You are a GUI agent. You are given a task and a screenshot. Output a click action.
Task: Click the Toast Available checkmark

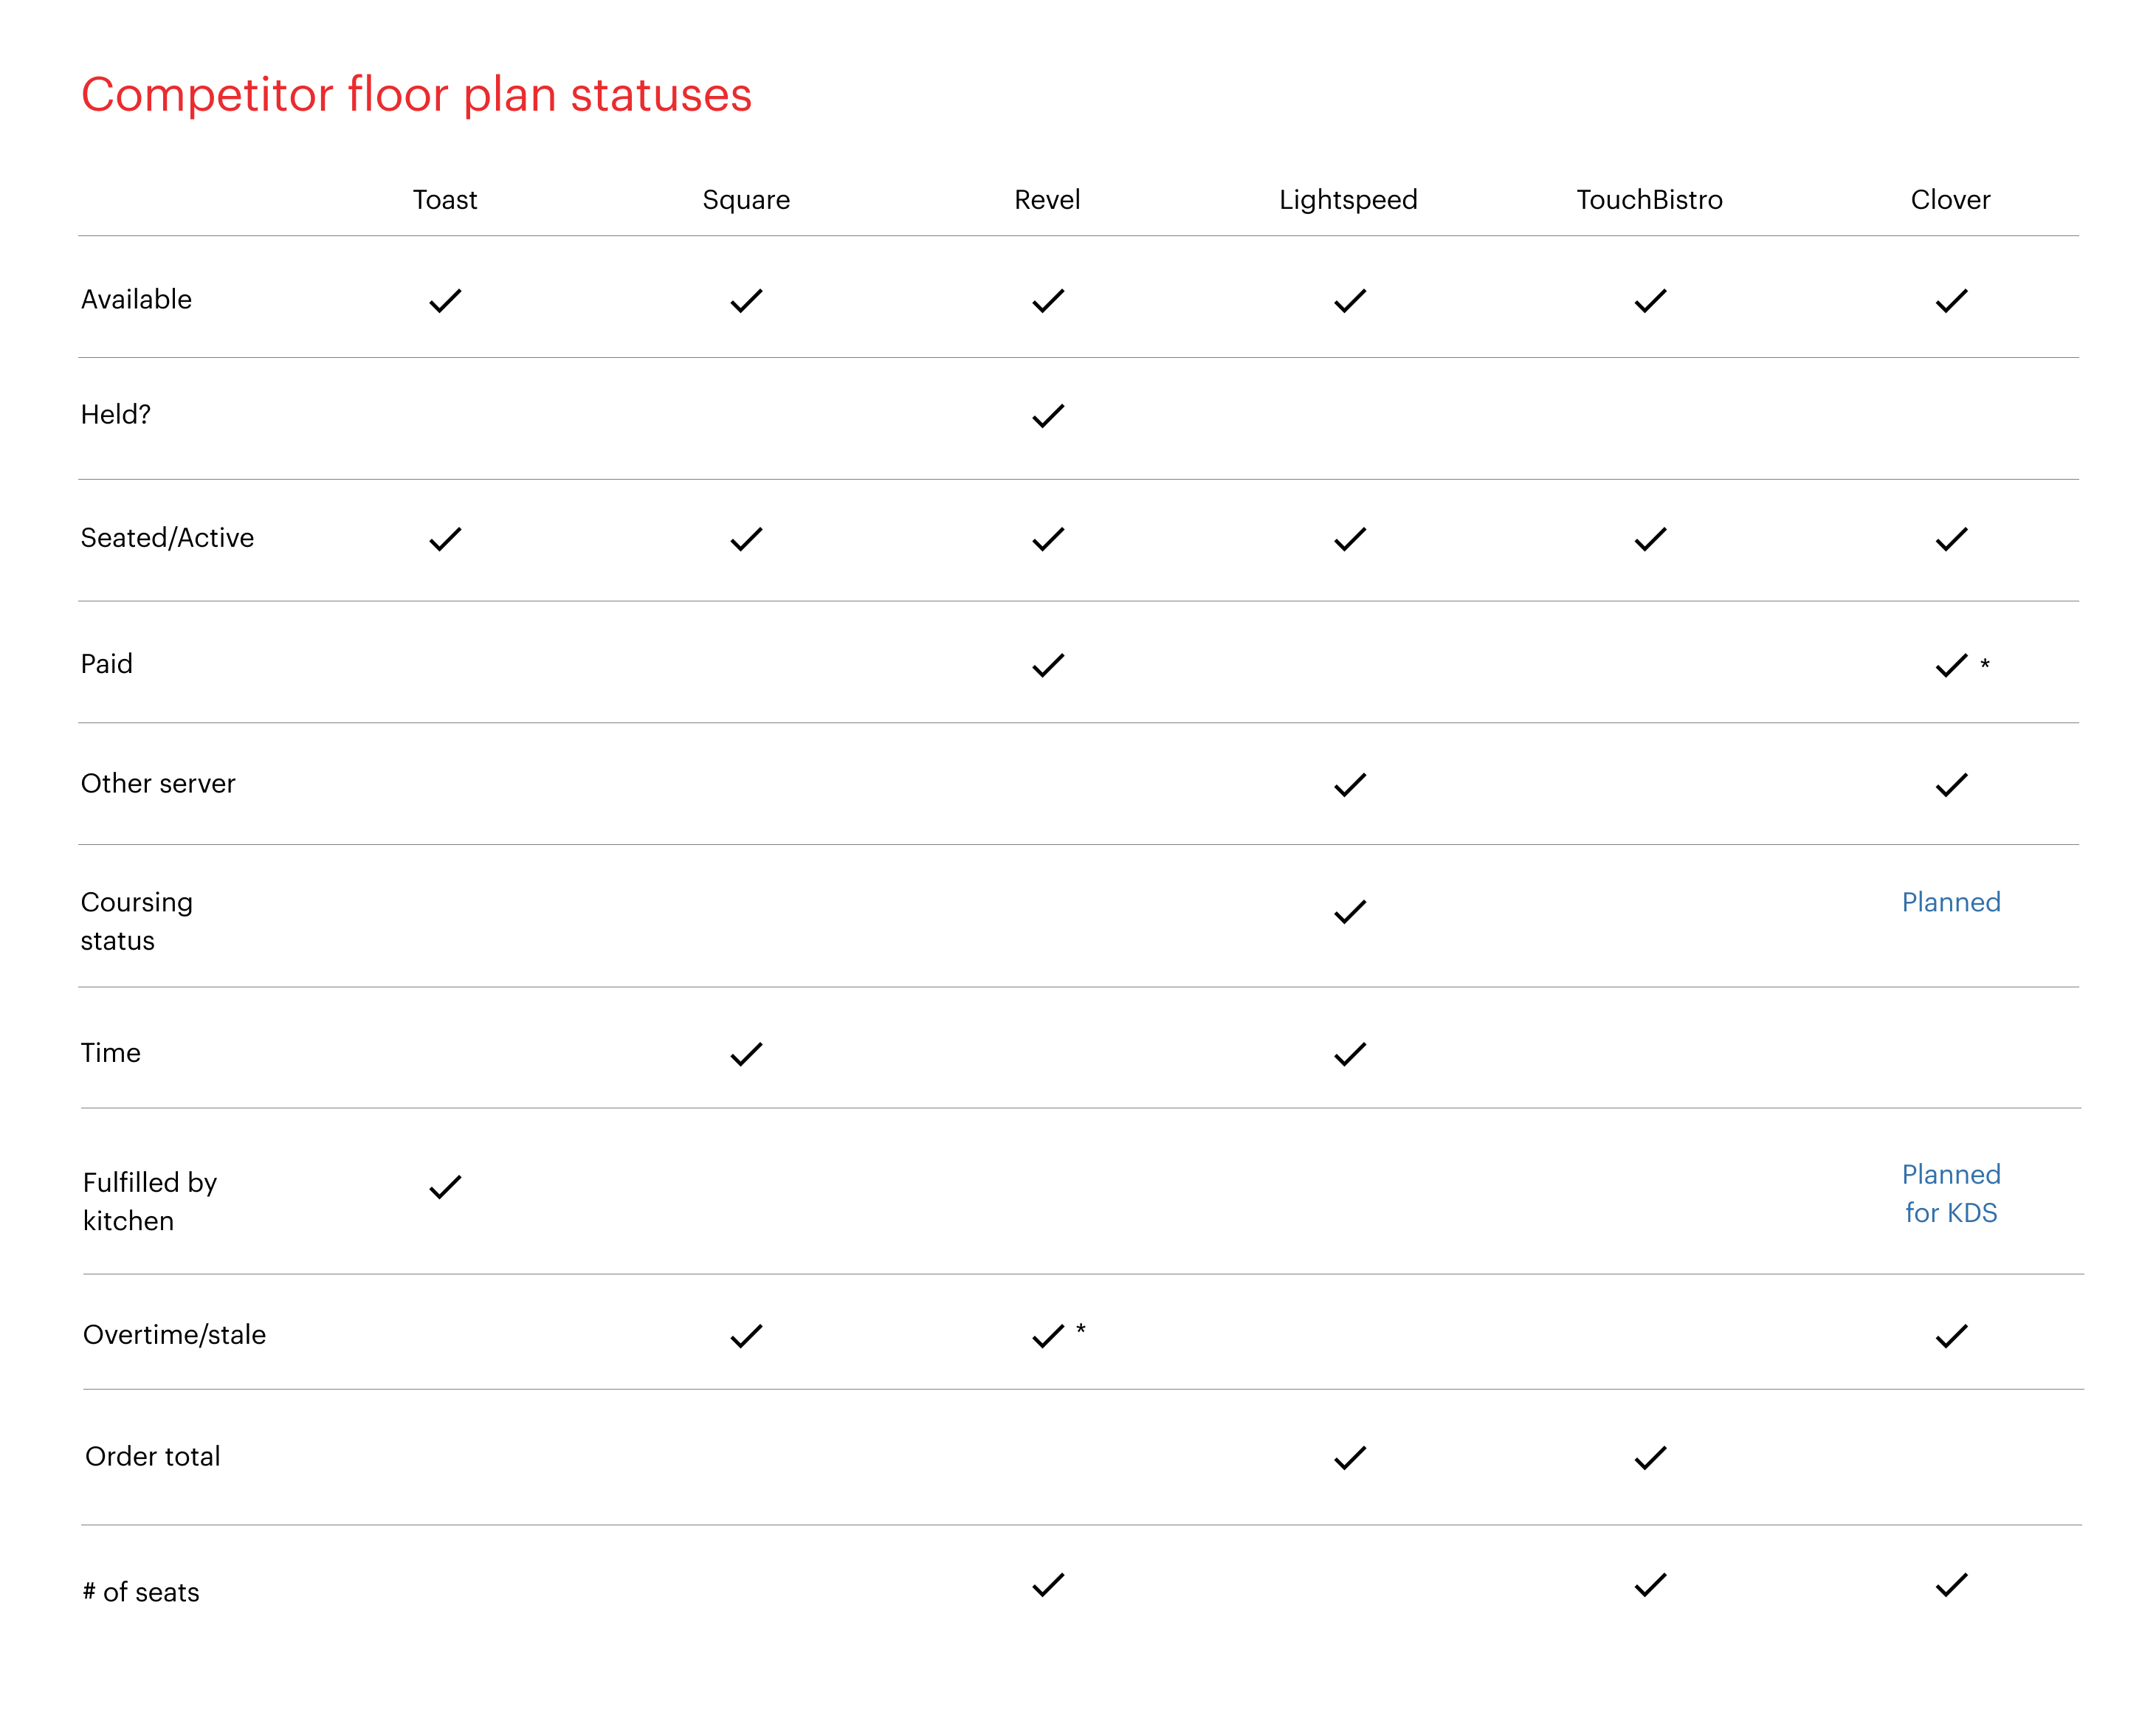445,301
